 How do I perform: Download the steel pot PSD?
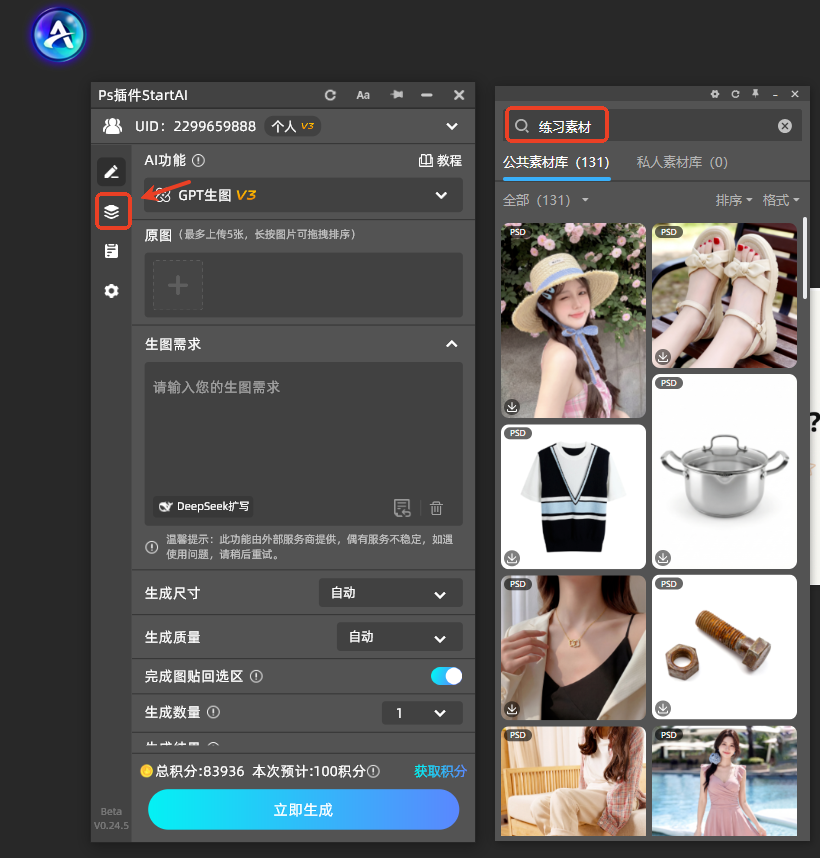click(663, 558)
